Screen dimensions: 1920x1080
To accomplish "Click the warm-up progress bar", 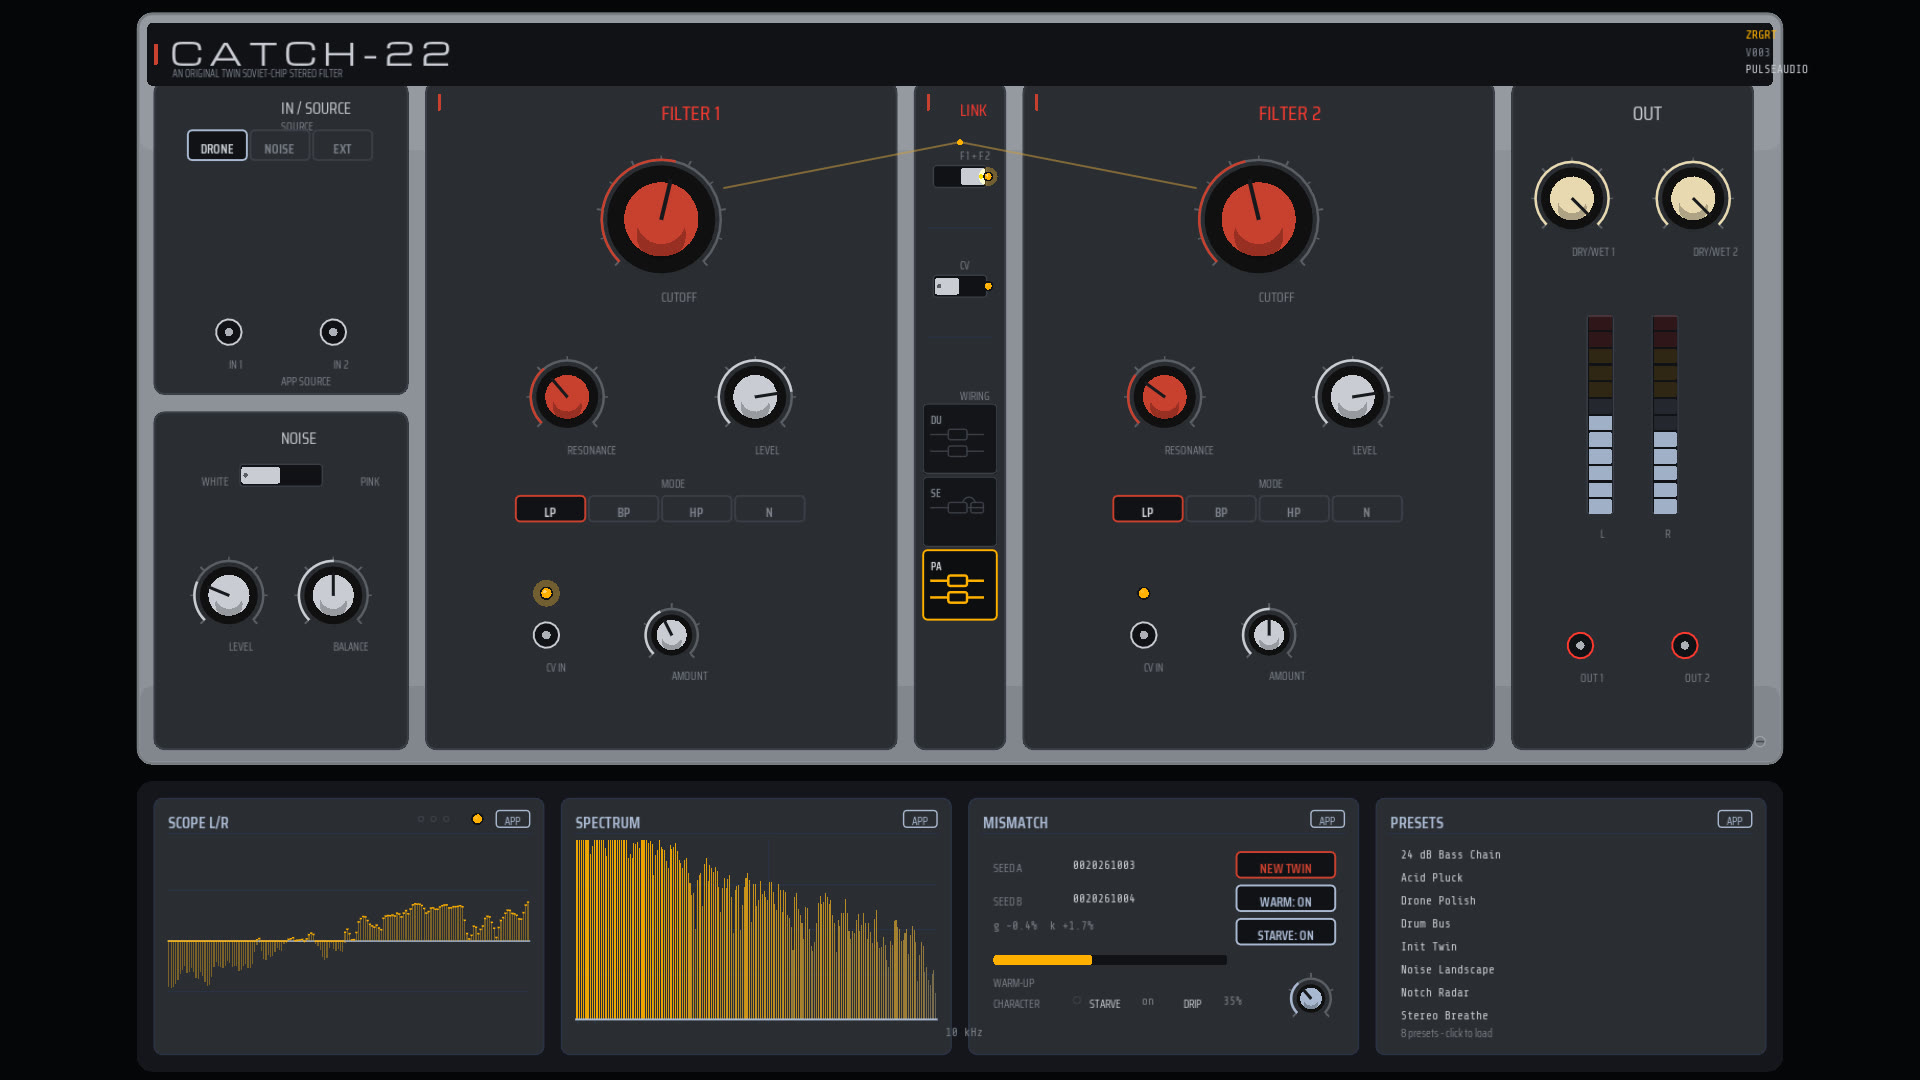I will coord(1110,960).
